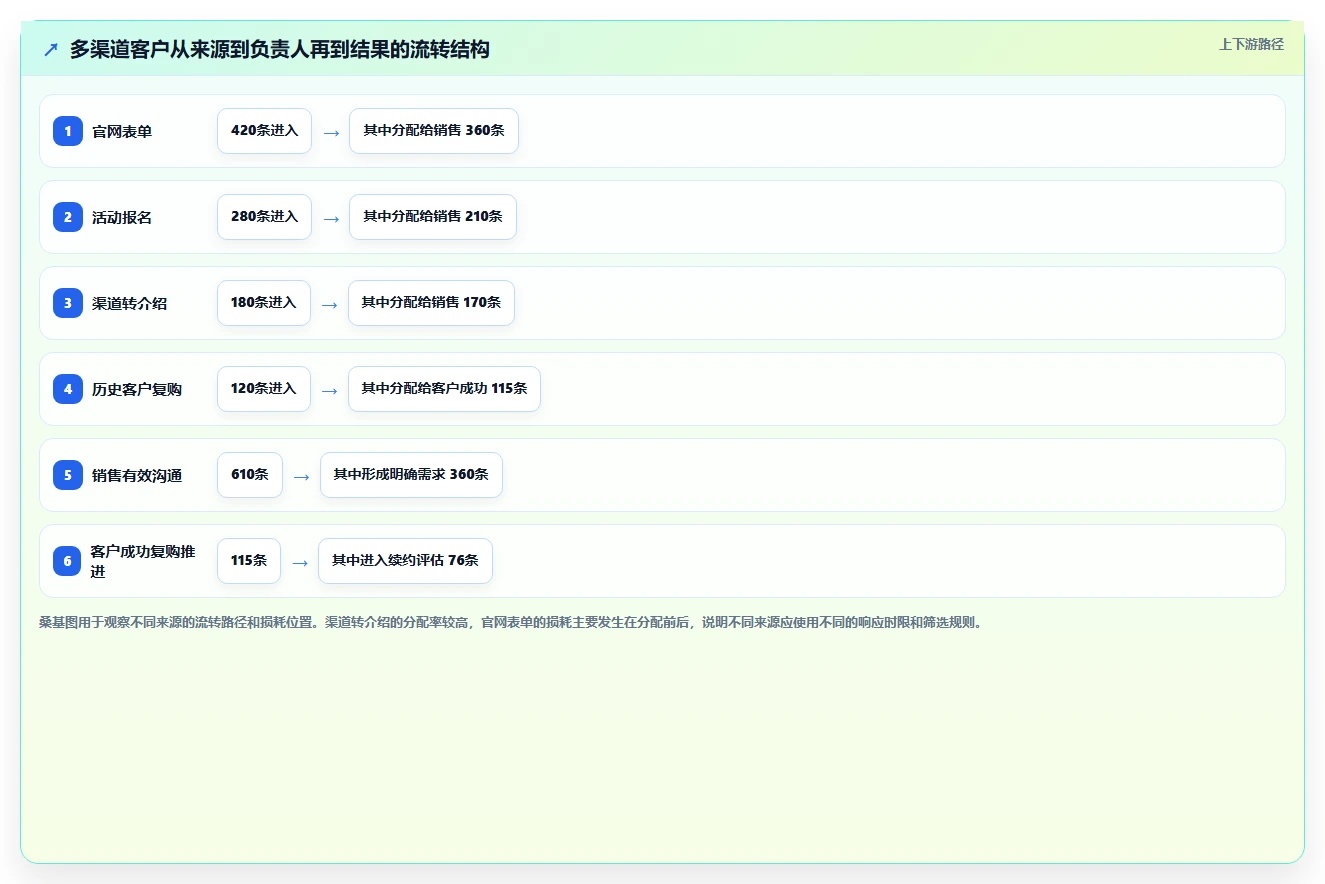1325x884 pixels.
Task: Click the 610条 chip
Action: 250,475
